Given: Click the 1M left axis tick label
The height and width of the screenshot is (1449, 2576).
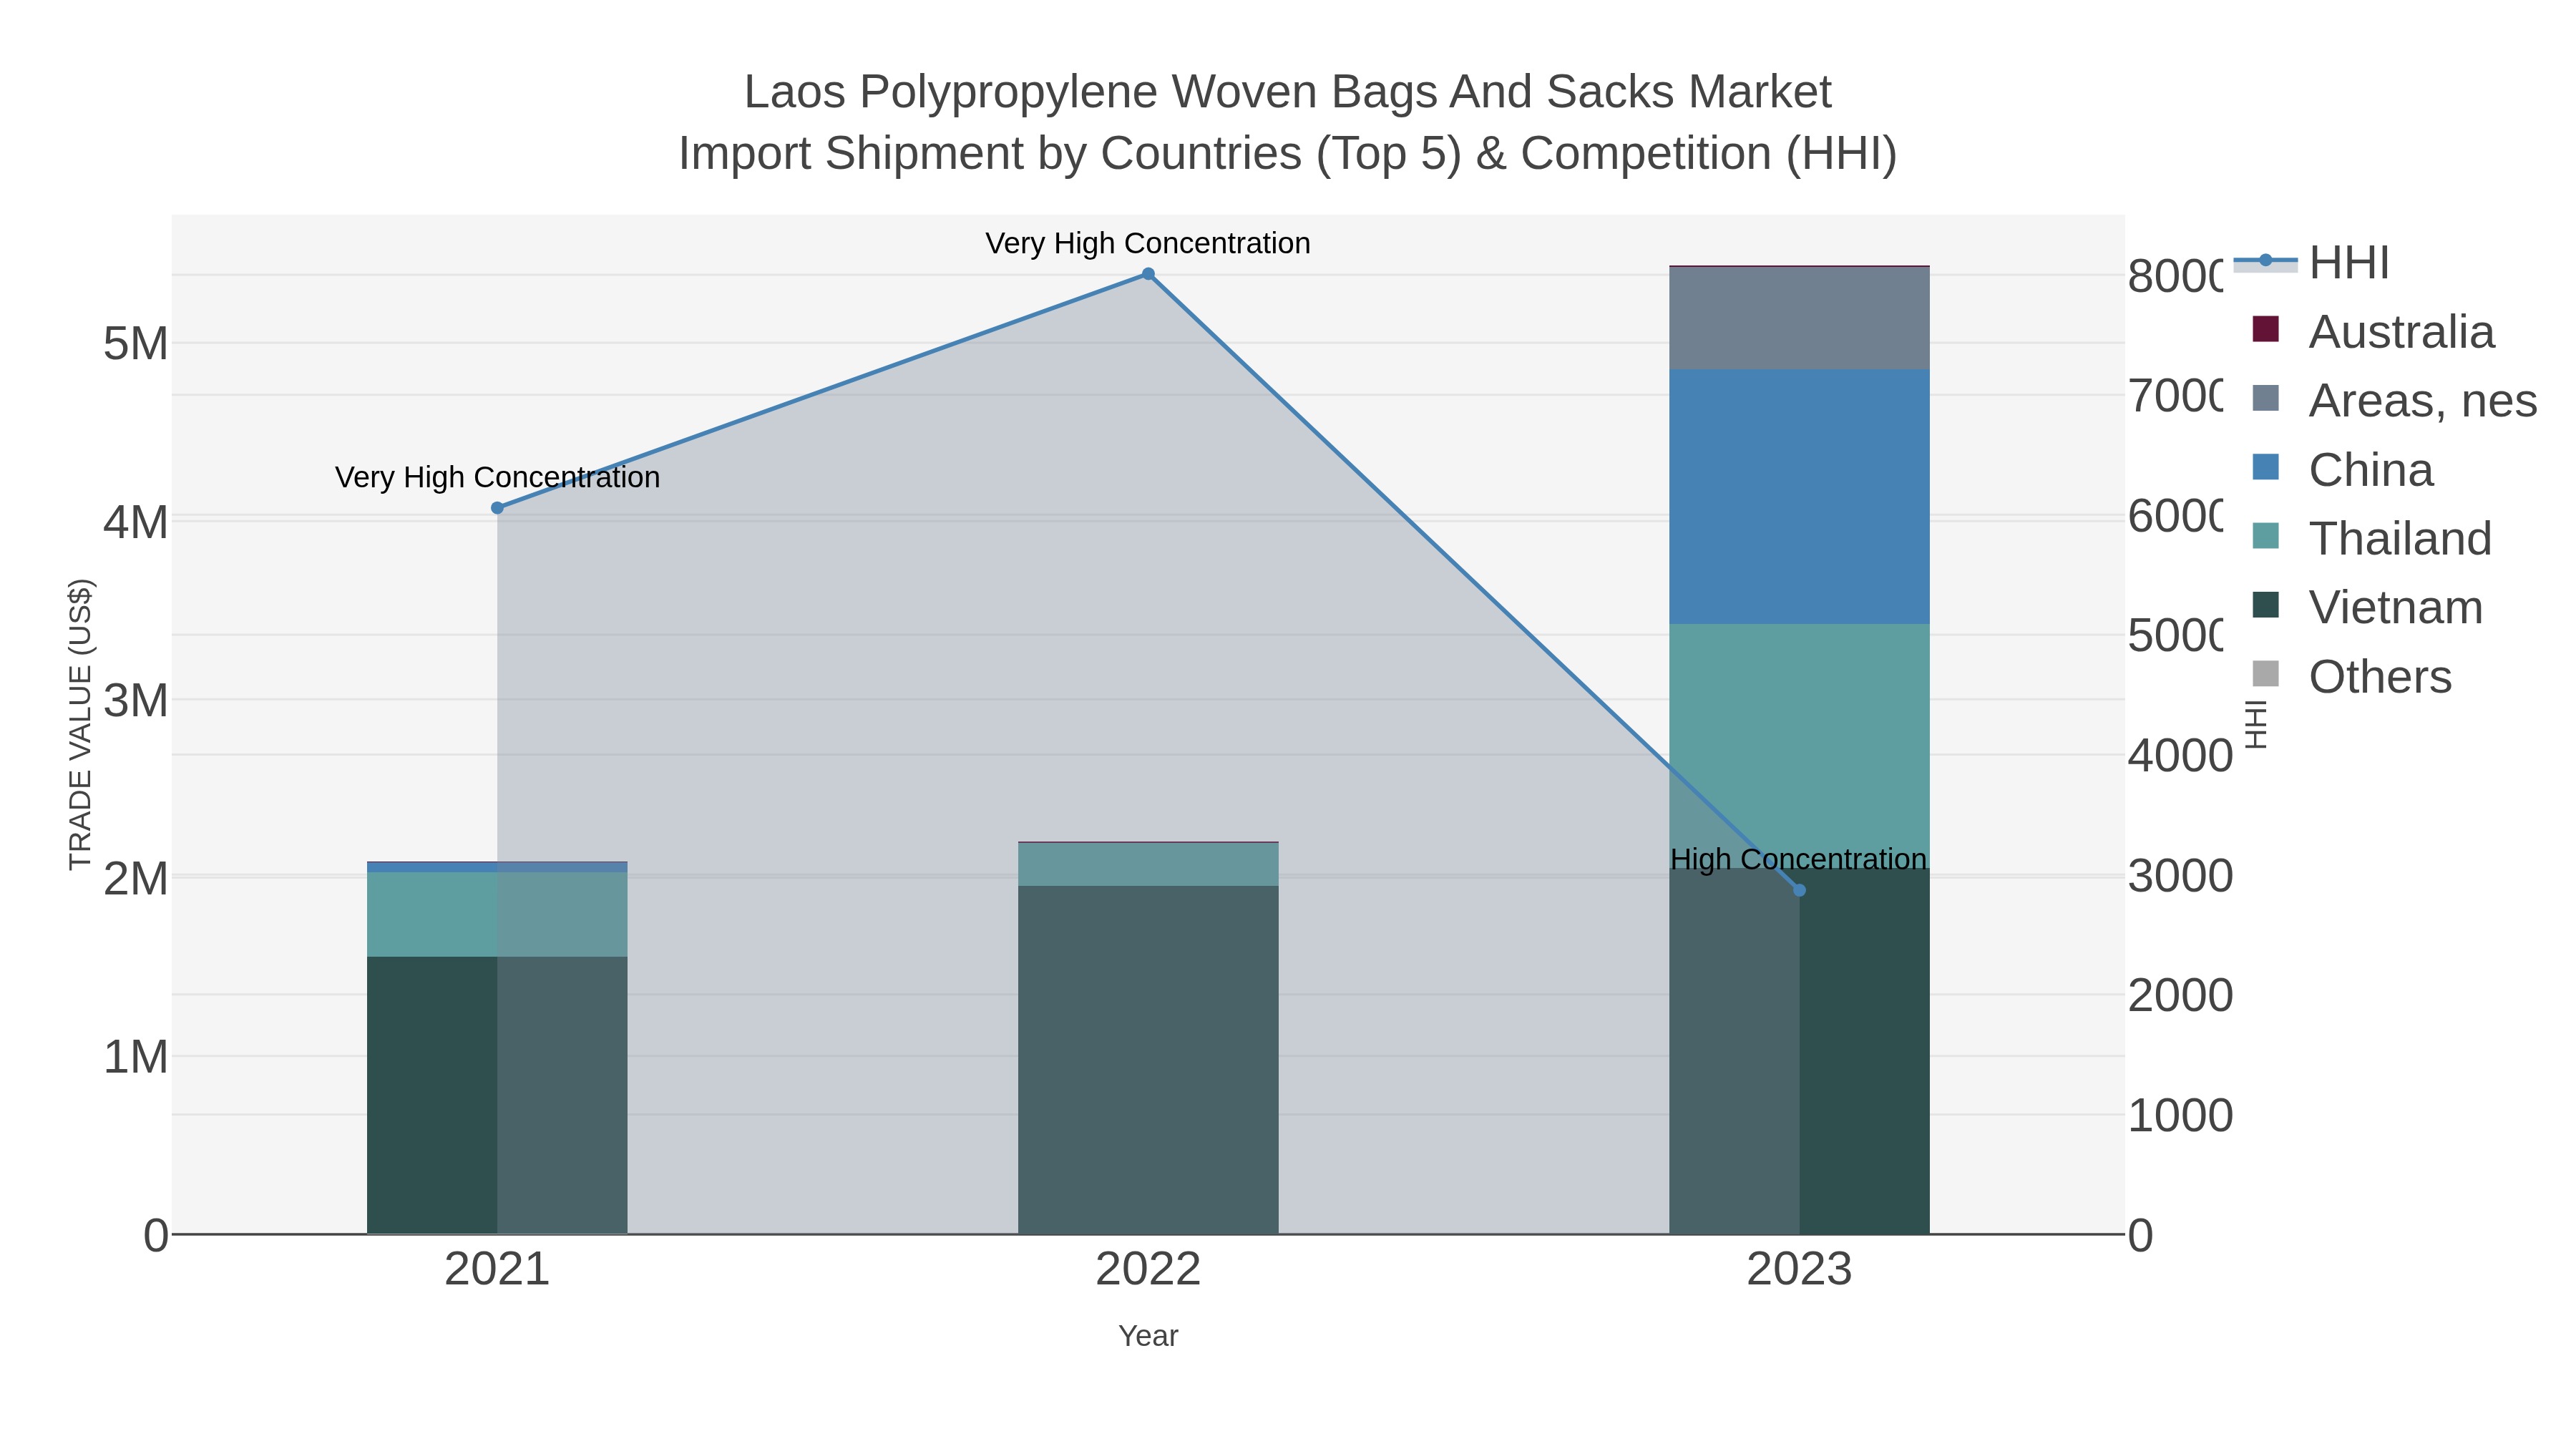Looking at the screenshot, I should coord(136,1057).
